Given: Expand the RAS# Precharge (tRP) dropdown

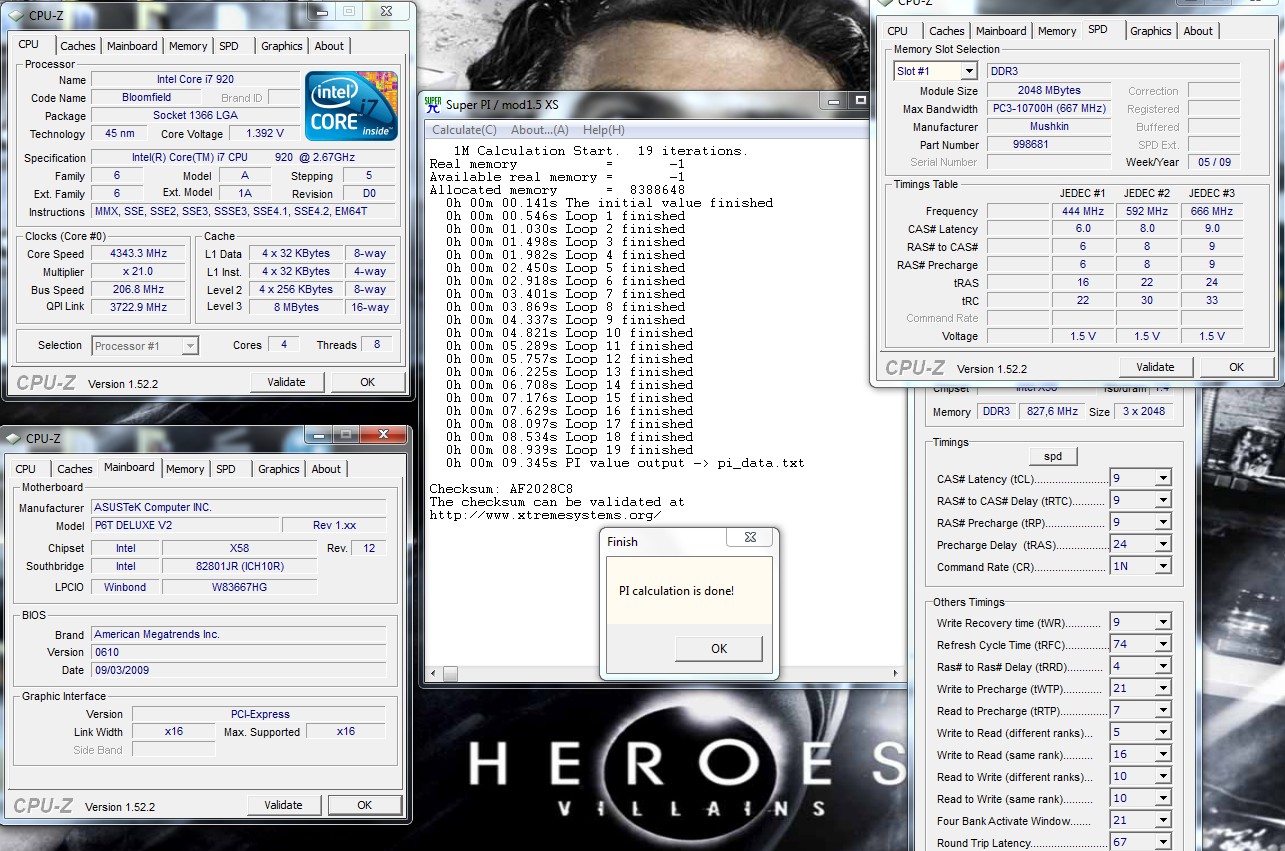Looking at the screenshot, I should [1163, 523].
